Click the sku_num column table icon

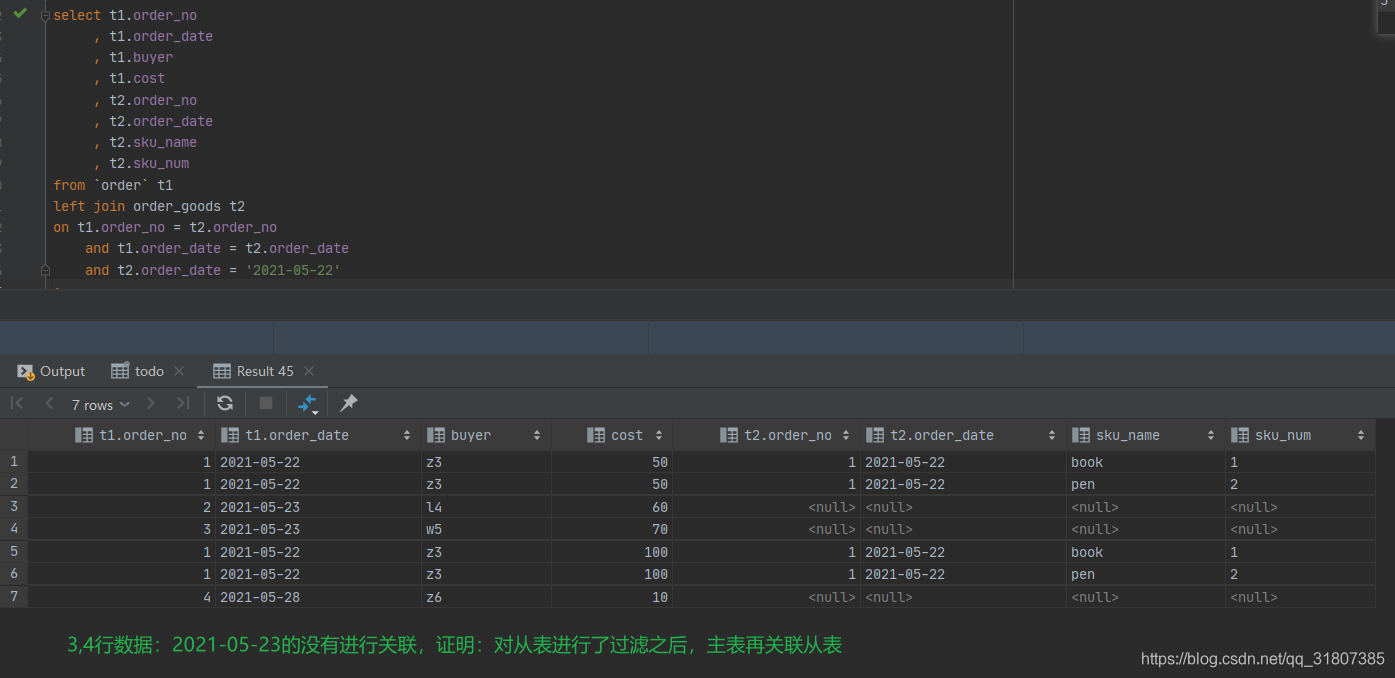tap(1240, 435)
